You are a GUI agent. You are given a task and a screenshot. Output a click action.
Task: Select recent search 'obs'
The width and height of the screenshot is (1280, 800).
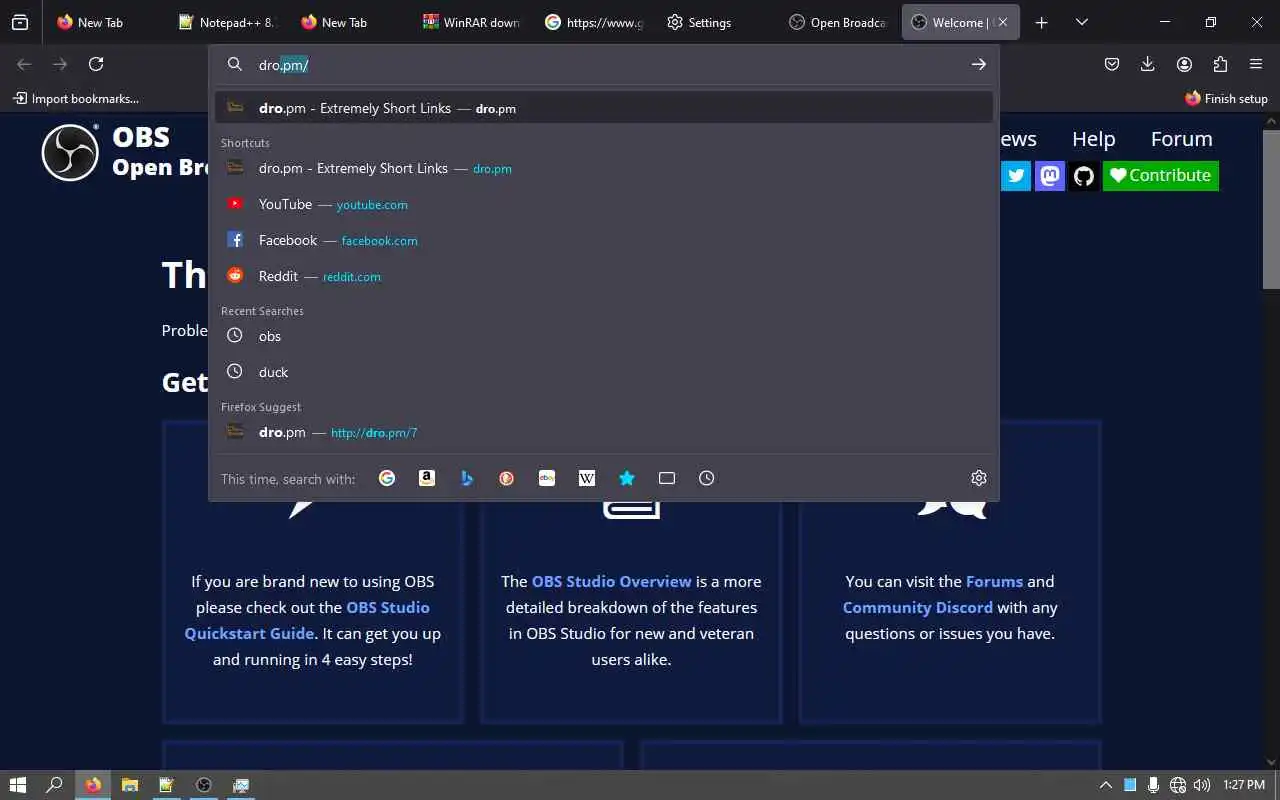point(604,336)
